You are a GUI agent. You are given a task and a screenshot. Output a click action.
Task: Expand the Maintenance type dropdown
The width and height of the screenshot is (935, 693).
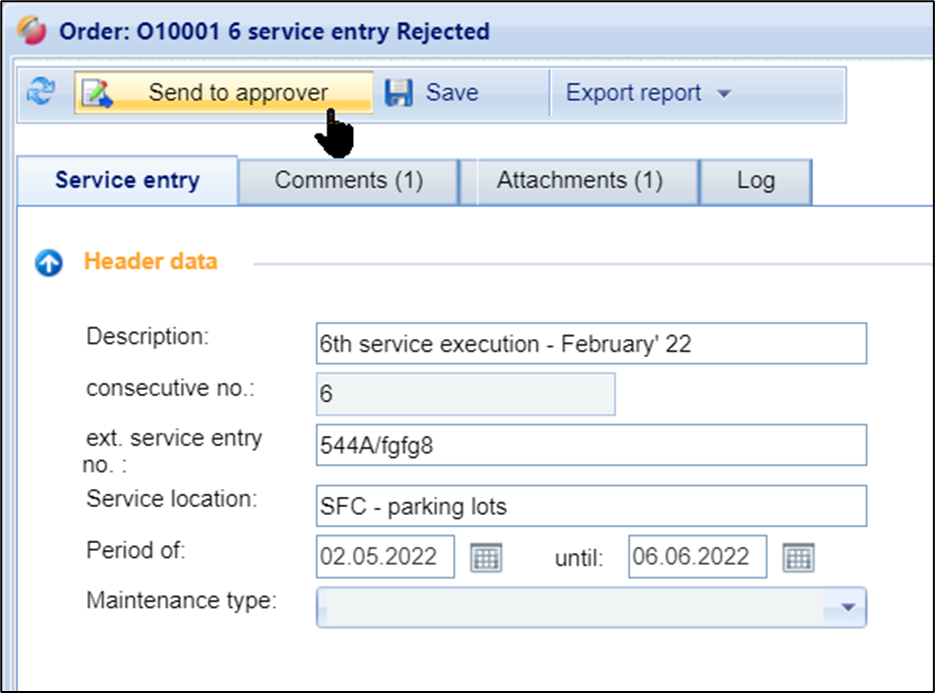pos(848,606)
